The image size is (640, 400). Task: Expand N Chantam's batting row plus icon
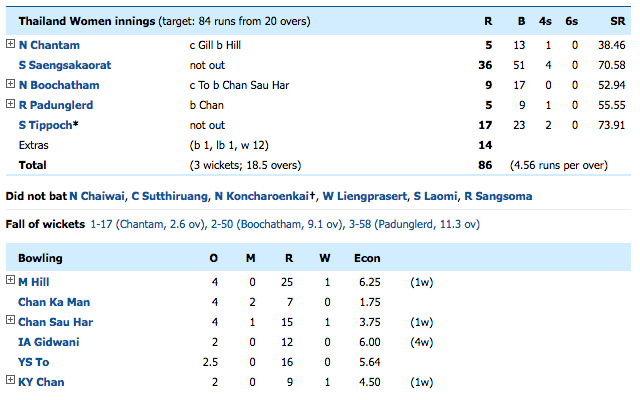[x=10, y=45]
